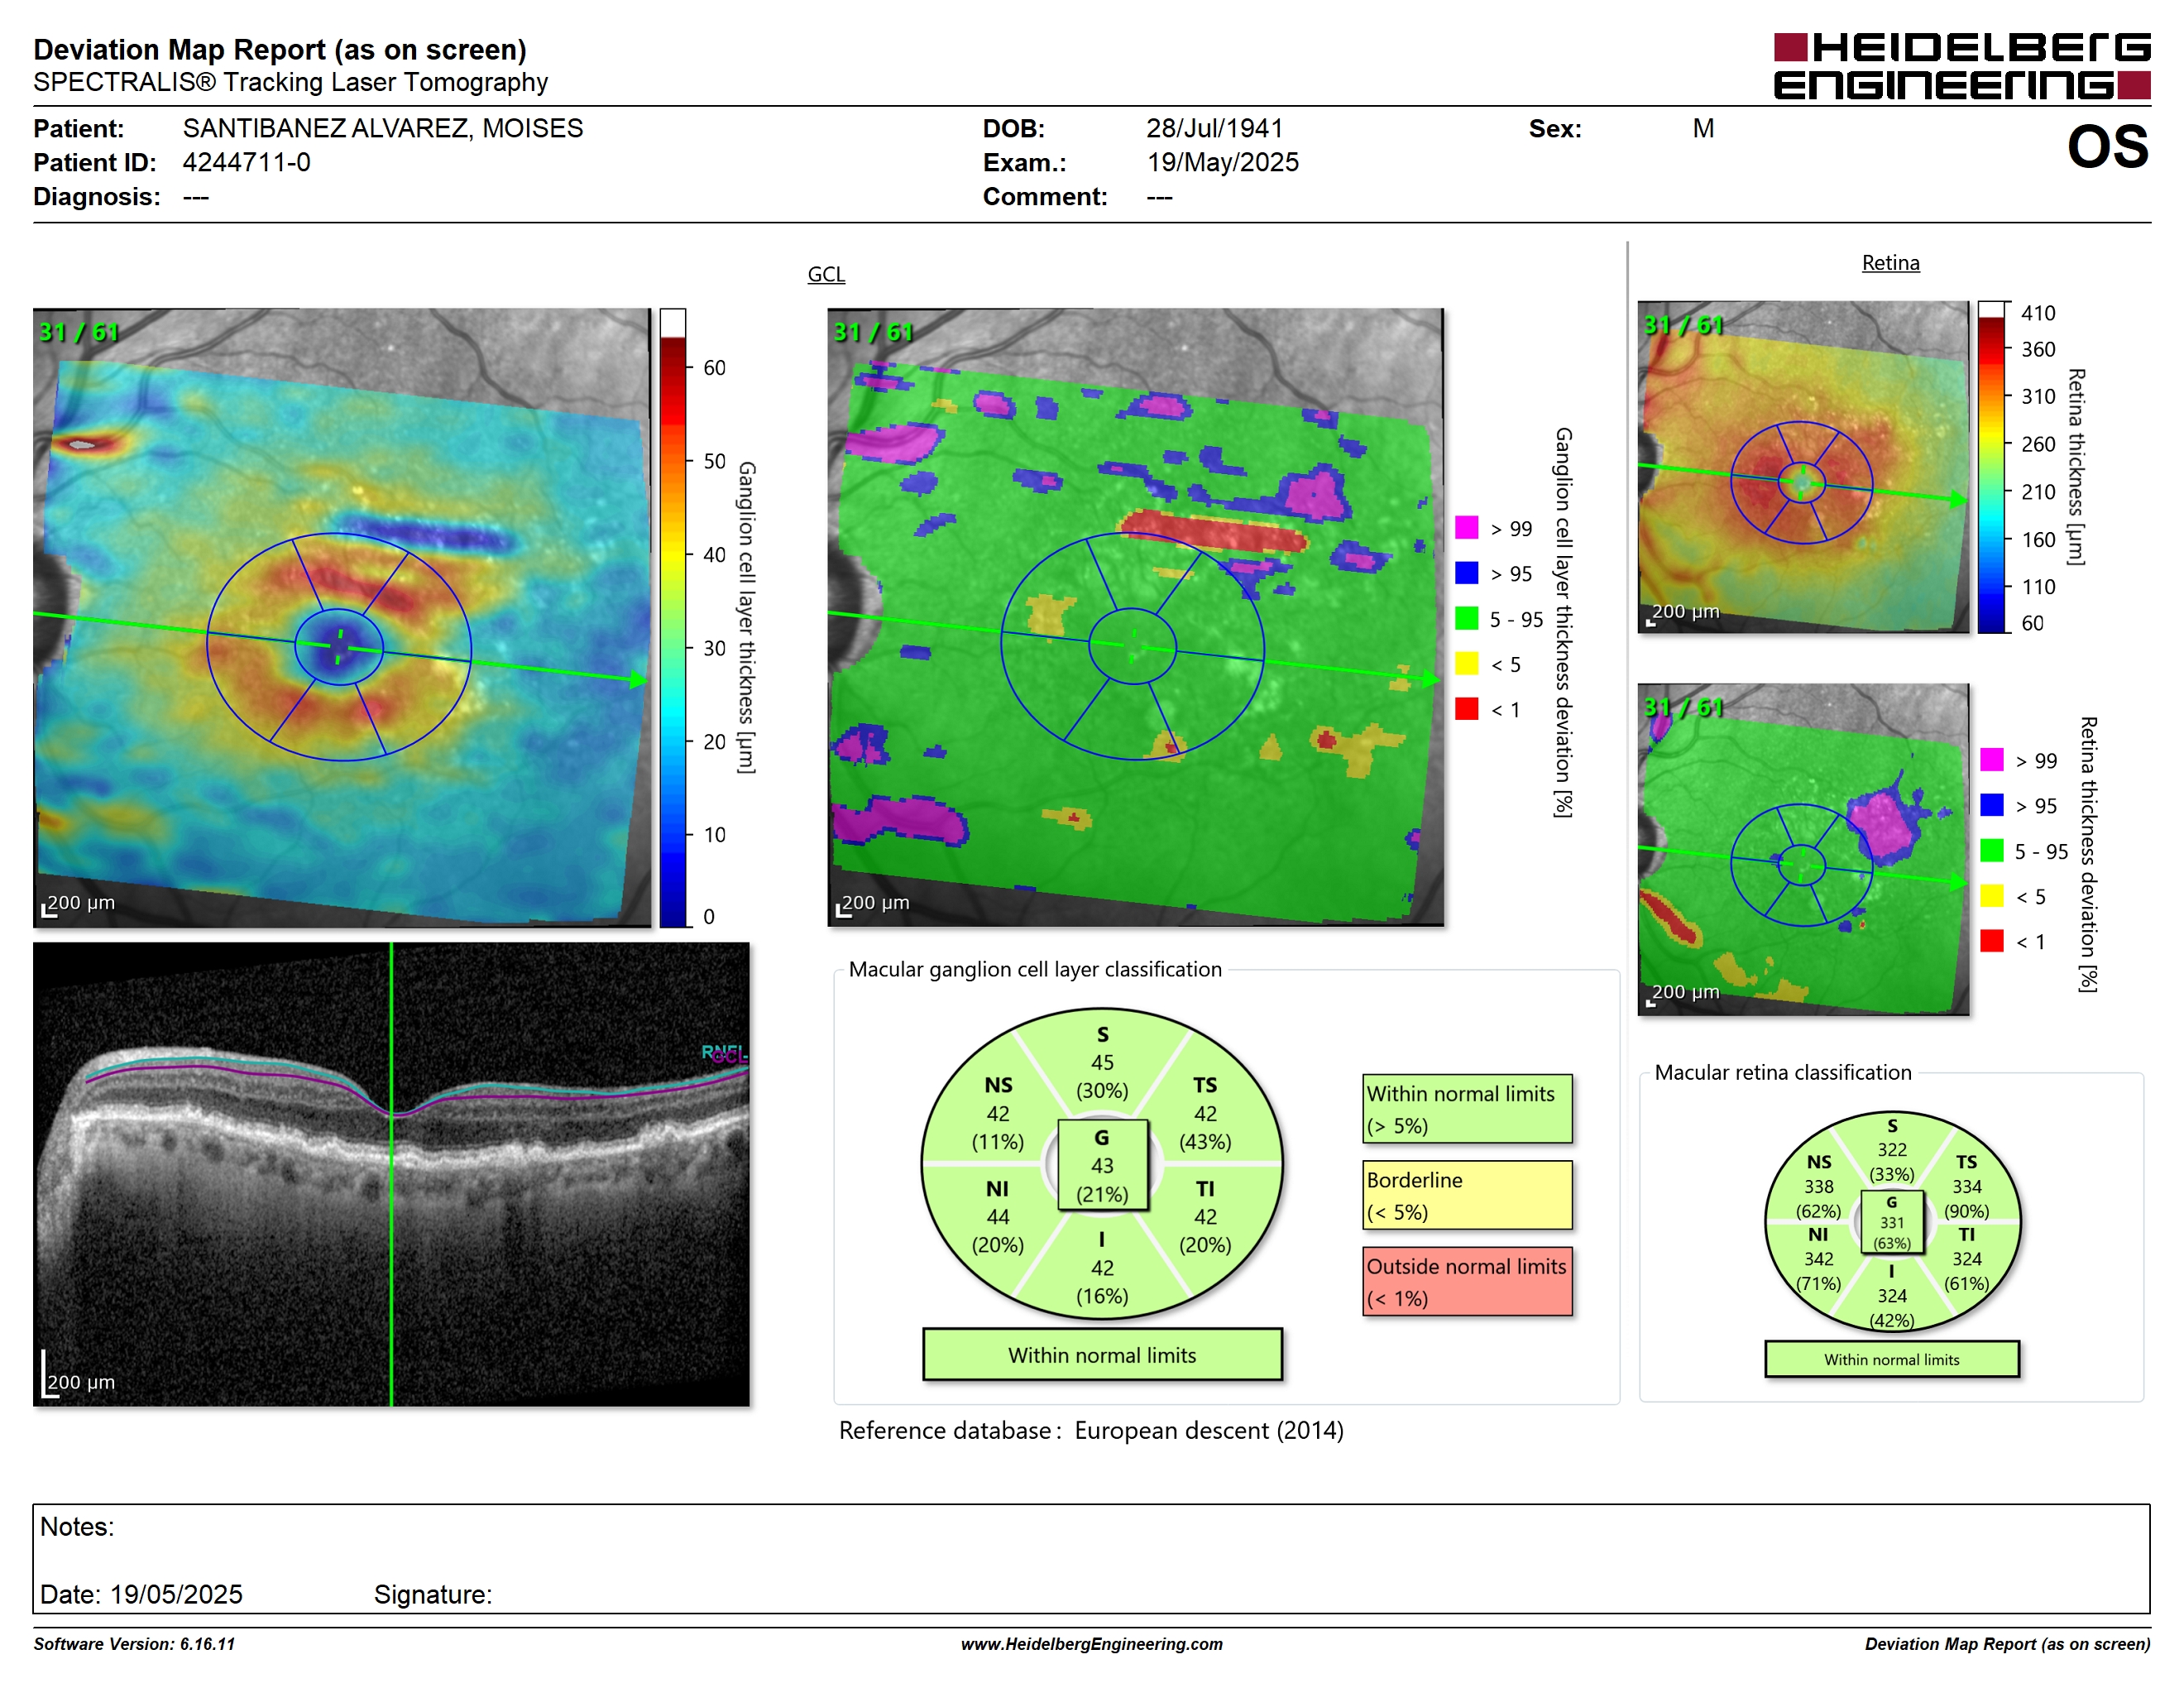Click the patient name SANTIBANEZ ALVAREZ, MOISES
The height and width of the screenshot is (1688, 2184).
pyautogui.click(x=382, y=129)
